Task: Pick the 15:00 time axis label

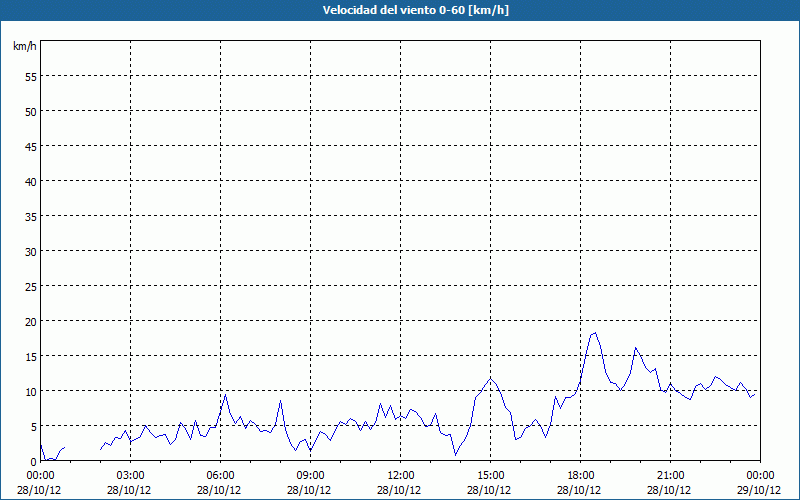Action: click(490, 476)
